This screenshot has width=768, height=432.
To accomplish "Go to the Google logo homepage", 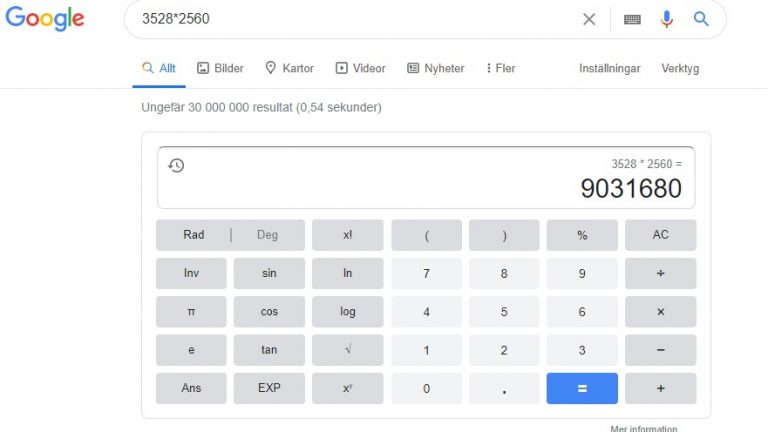I will [x=45, y=19].
